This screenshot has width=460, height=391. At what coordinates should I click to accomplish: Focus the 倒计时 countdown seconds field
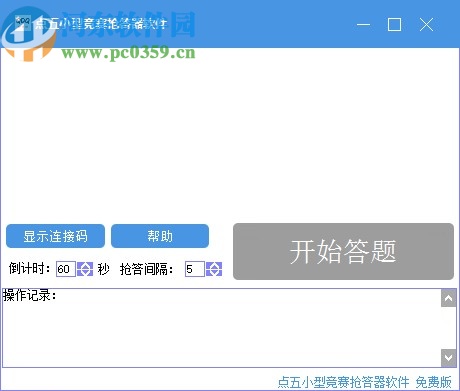click(66, 269)
